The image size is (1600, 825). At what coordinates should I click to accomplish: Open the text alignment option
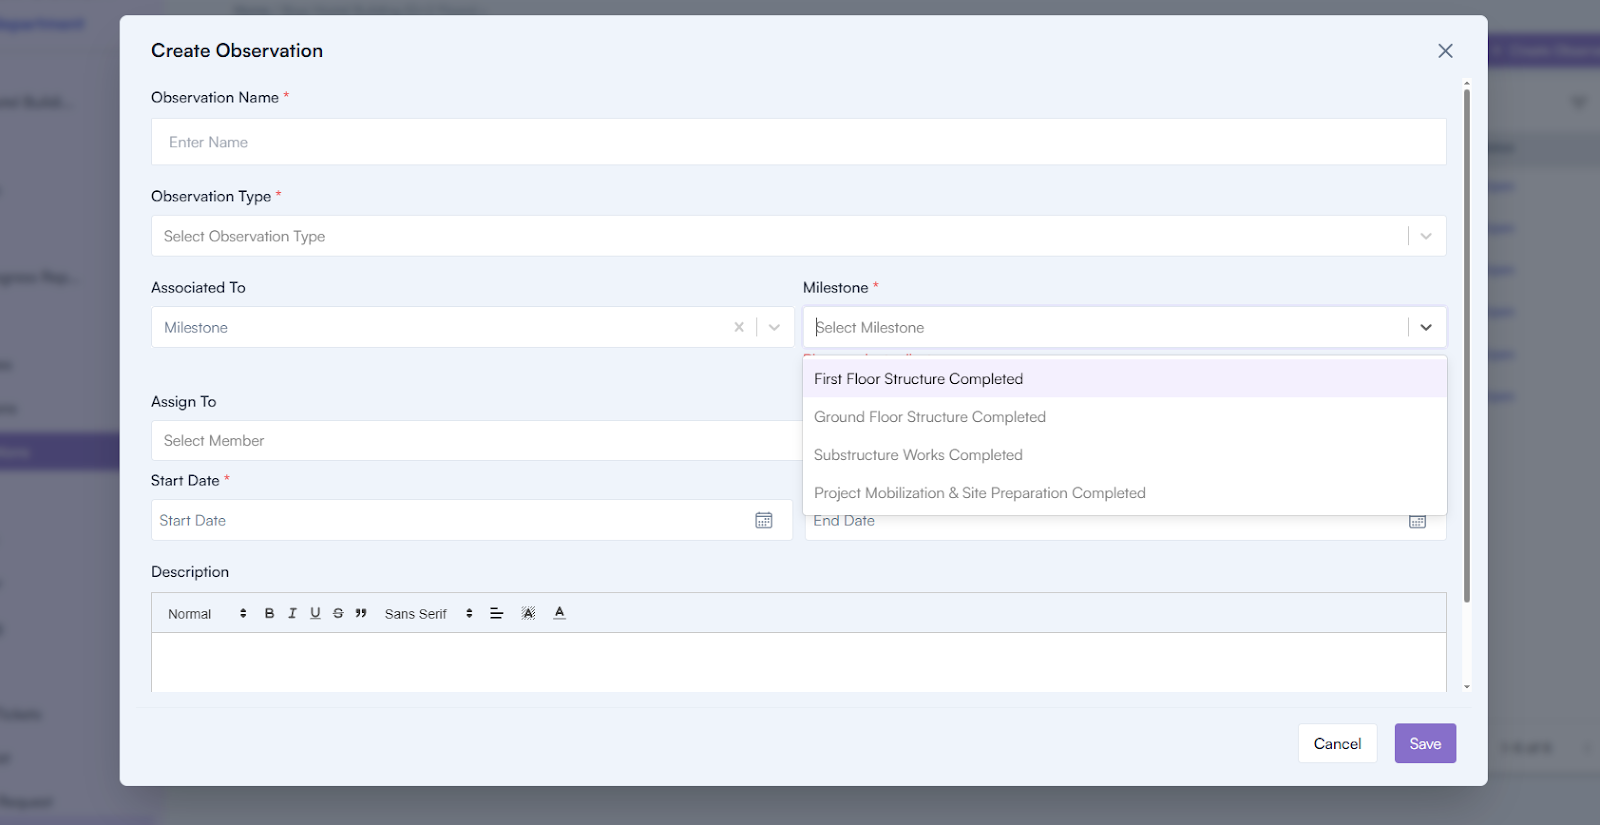pos(496,613)
